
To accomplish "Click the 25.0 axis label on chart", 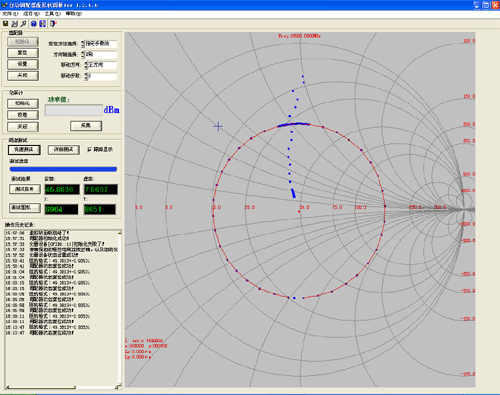I will point(250,207).
